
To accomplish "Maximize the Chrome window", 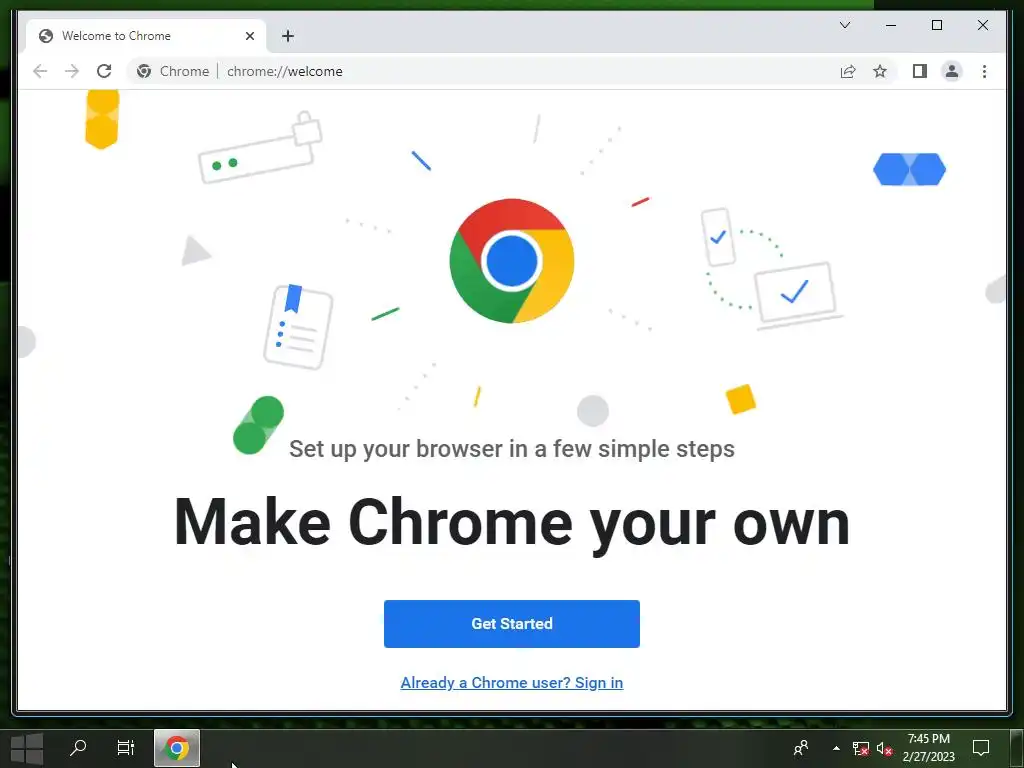I will pos(936,25).
